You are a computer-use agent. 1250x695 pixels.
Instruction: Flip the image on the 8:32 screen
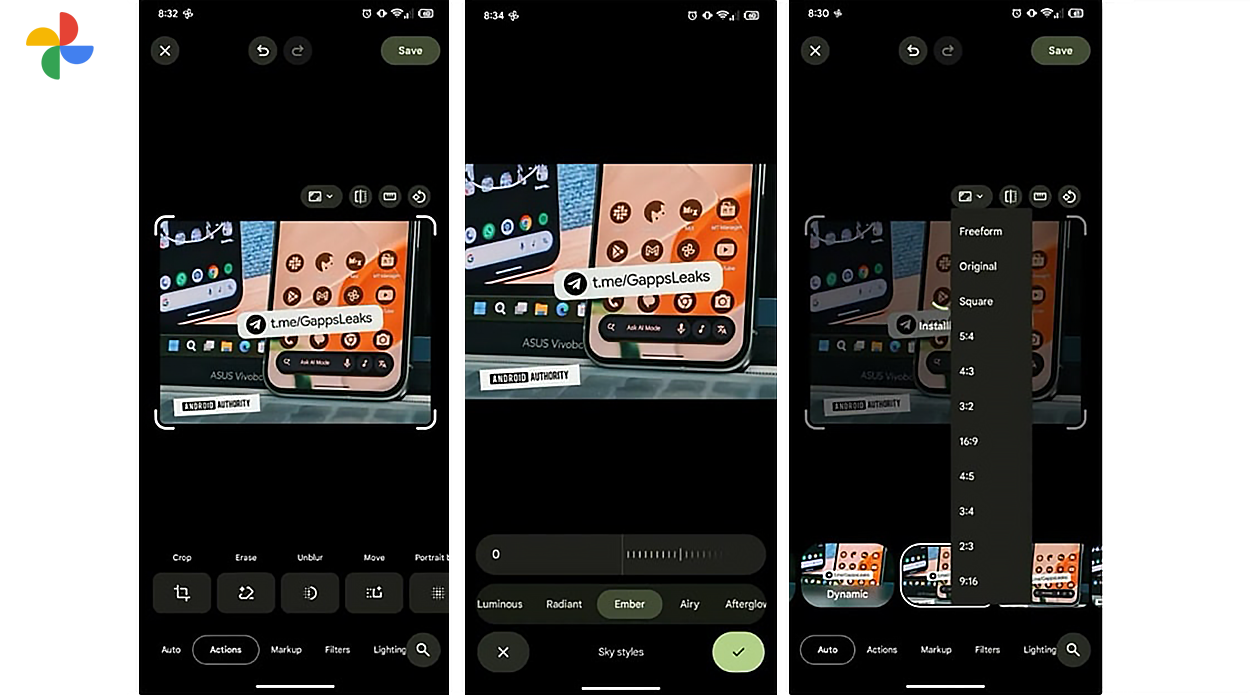click(x=360, y=197)
